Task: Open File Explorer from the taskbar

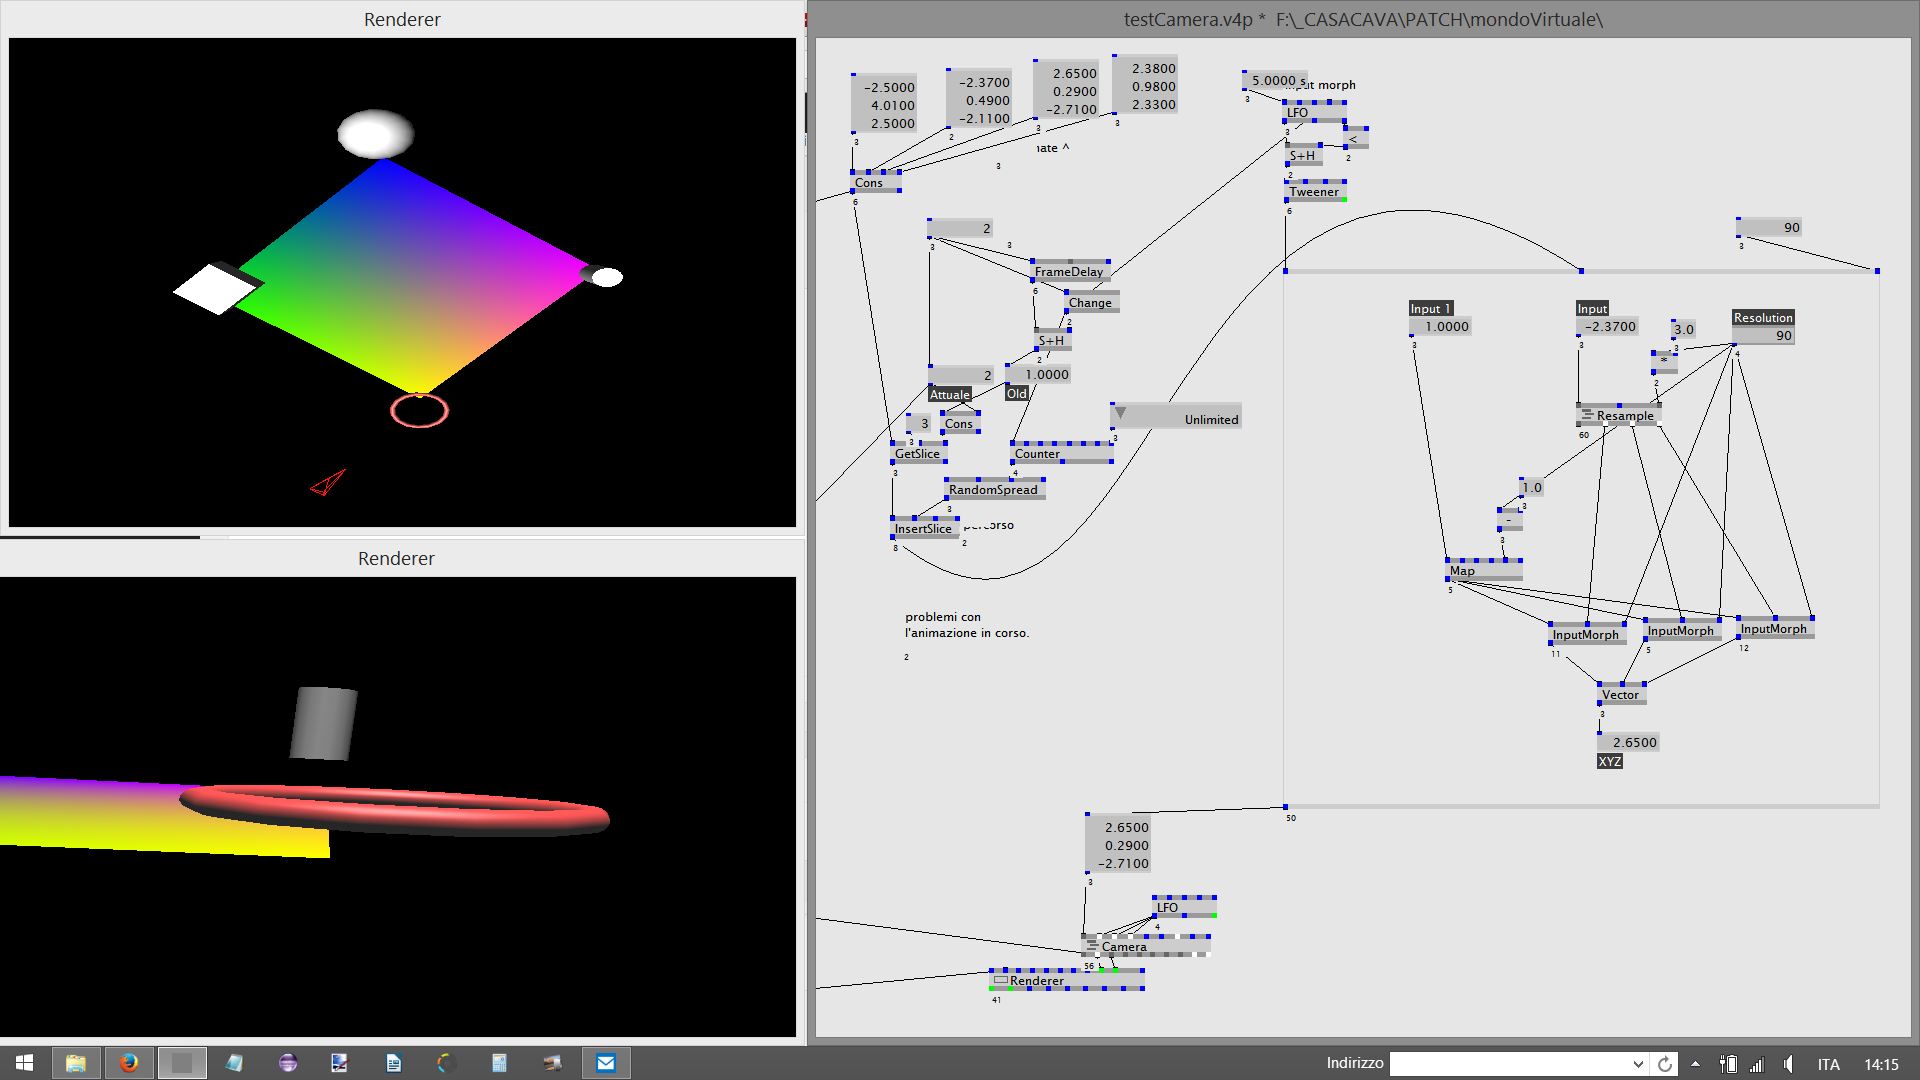Action: pos(75,1062)
